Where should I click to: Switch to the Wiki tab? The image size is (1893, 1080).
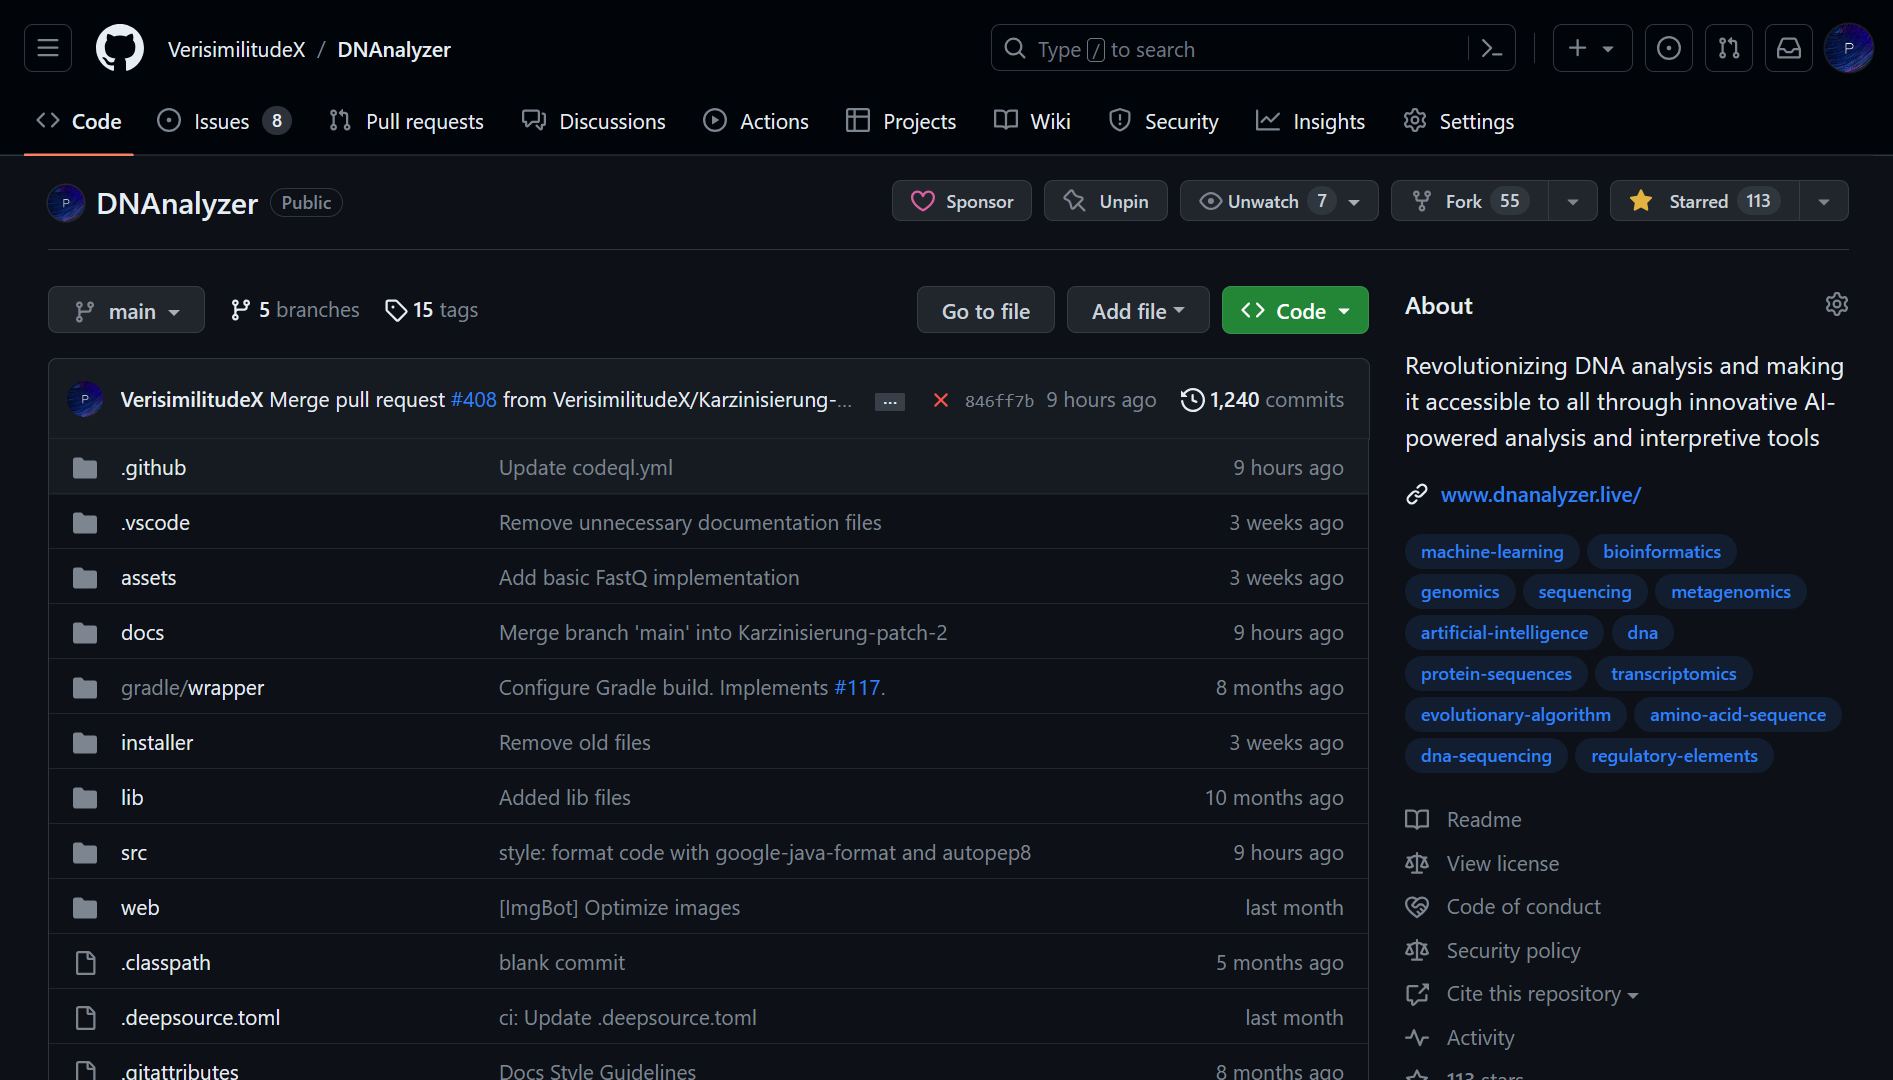pyautogui.click(x=1032, y=121)
